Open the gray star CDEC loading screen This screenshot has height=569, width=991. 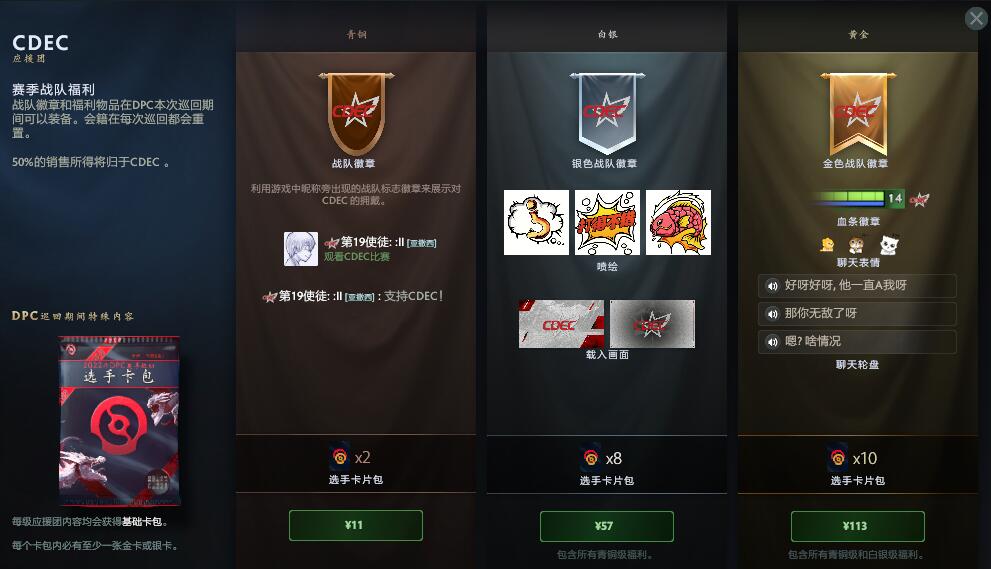tap(652, 324)
